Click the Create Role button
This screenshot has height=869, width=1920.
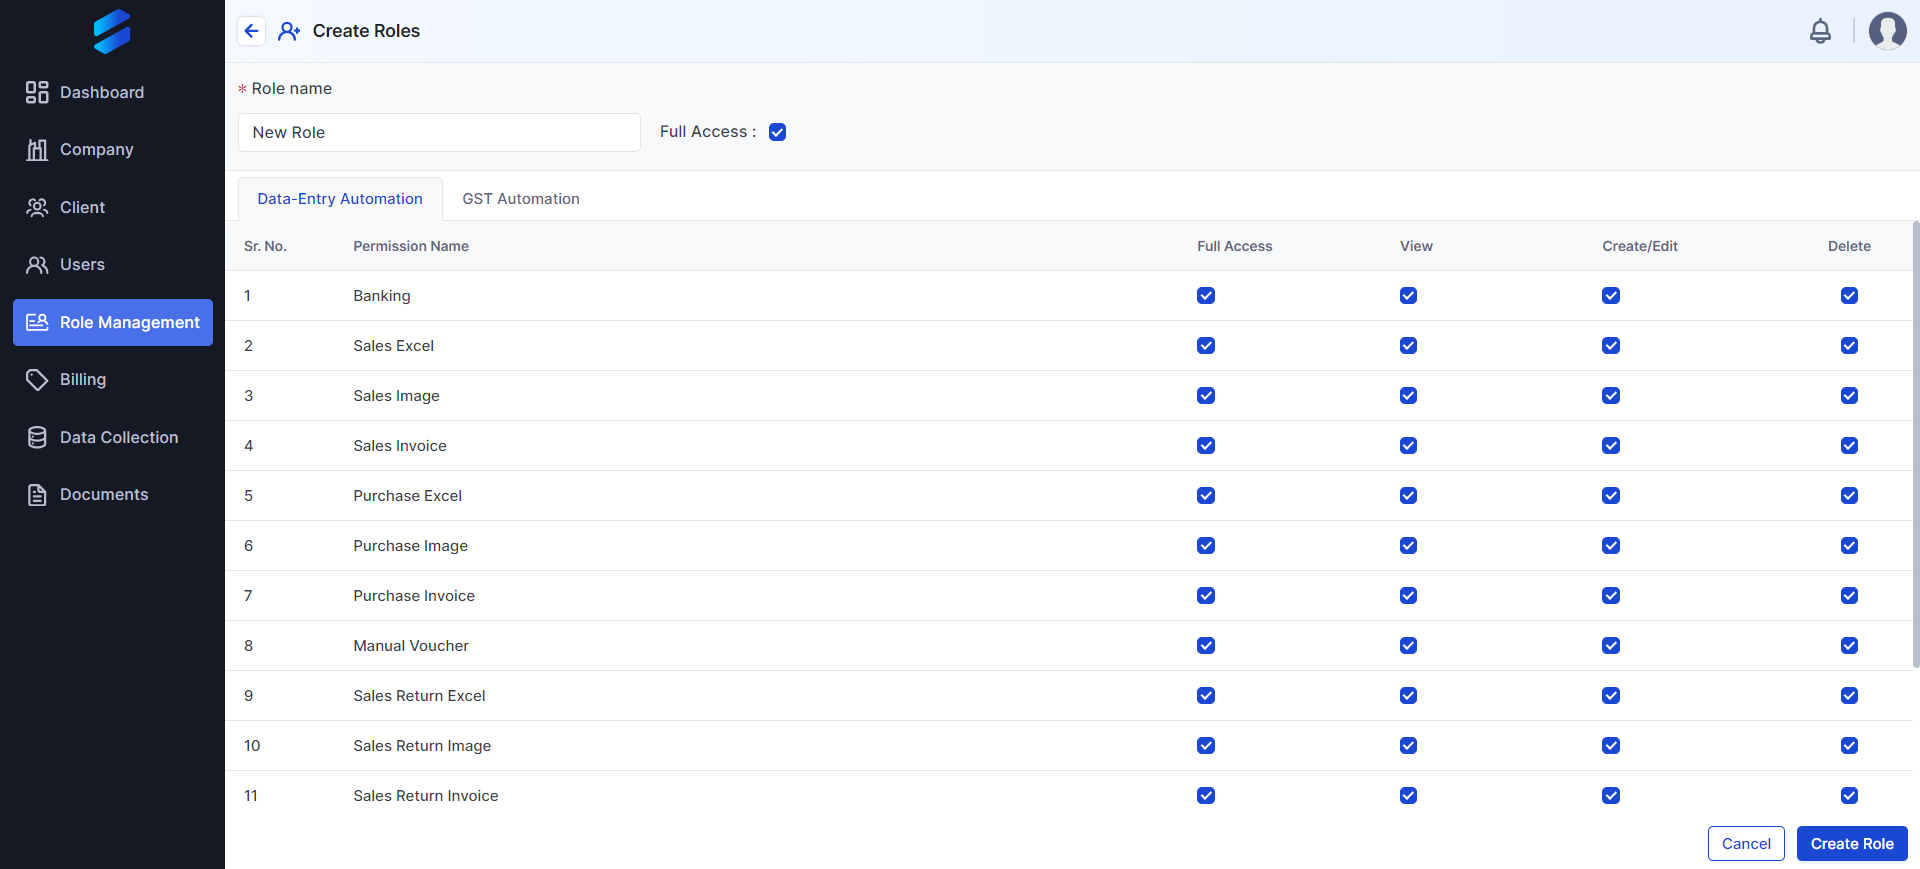pos(1852,844)
